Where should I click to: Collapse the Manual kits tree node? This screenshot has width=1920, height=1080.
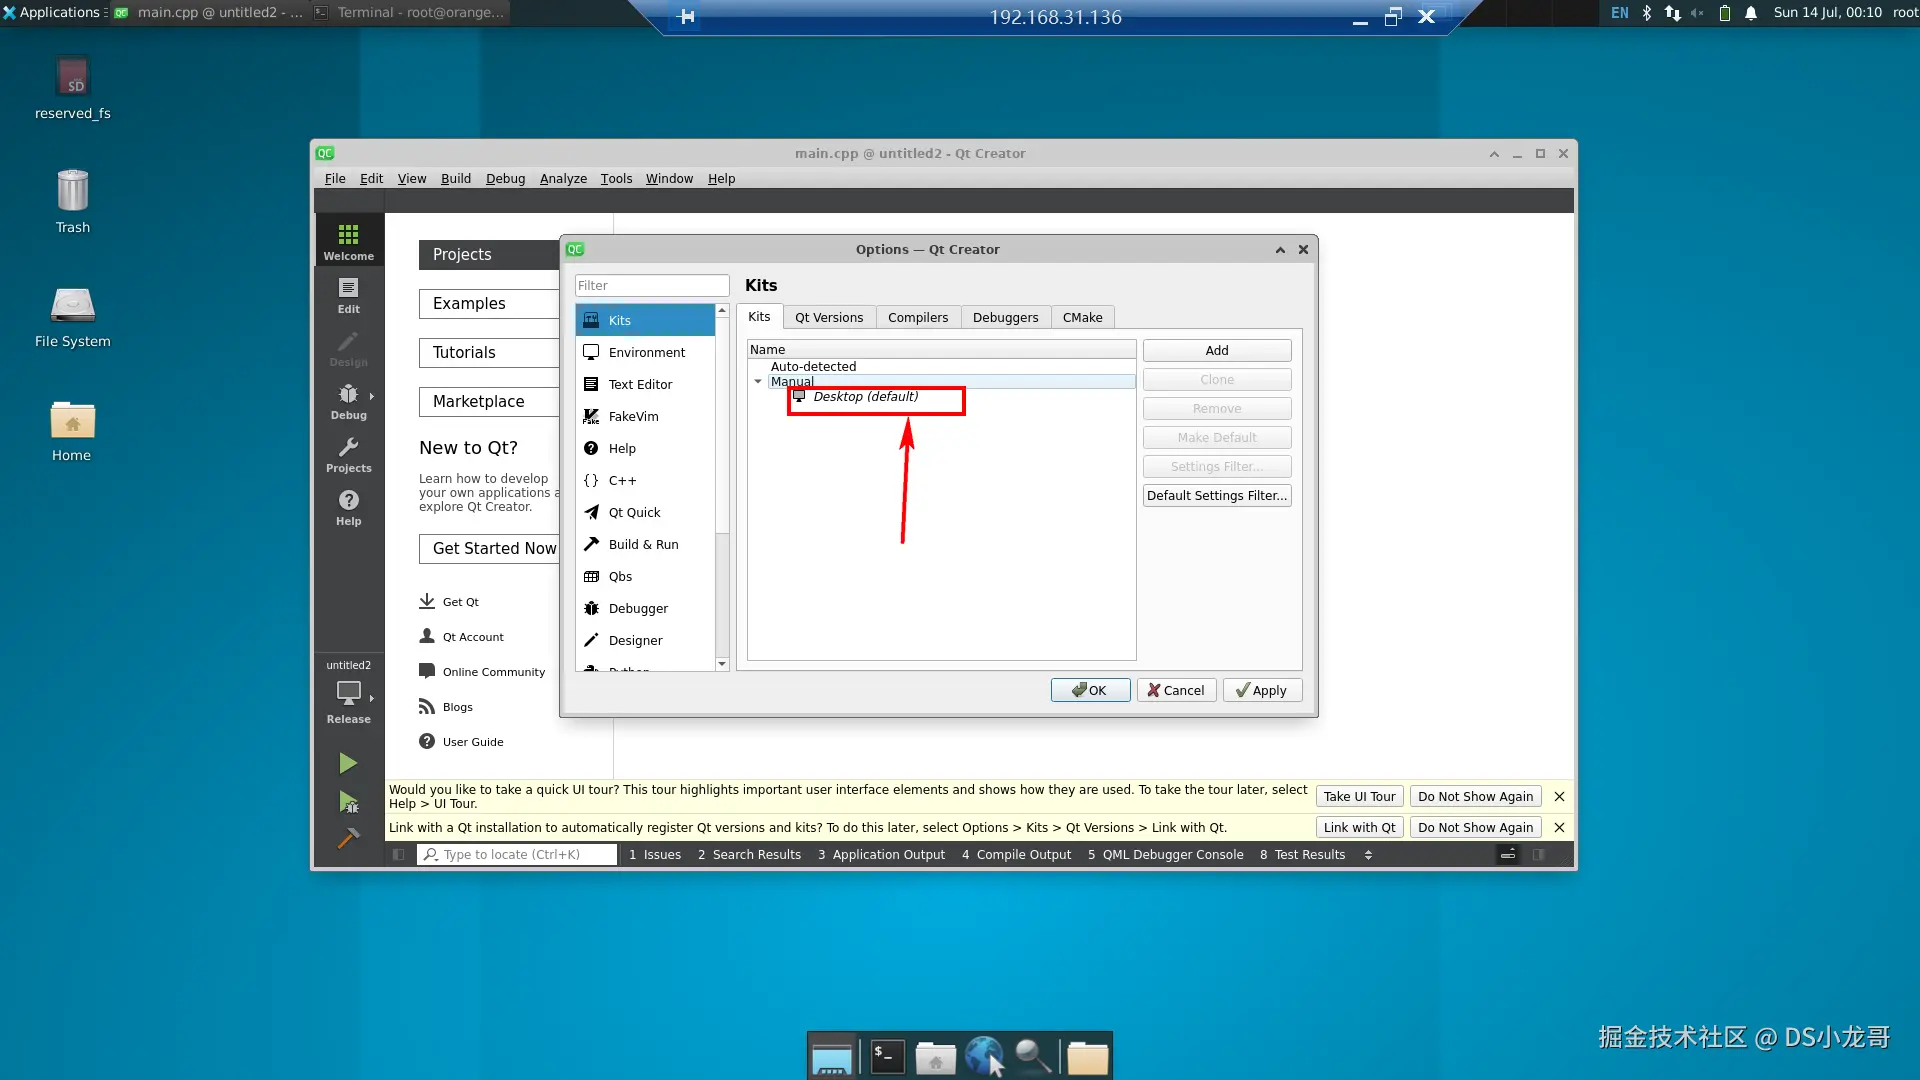point(758,381)
